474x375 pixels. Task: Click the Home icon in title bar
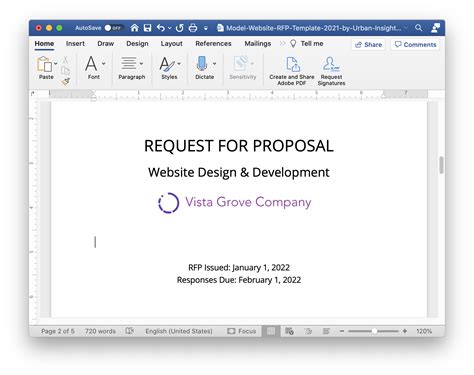[134, 28]
